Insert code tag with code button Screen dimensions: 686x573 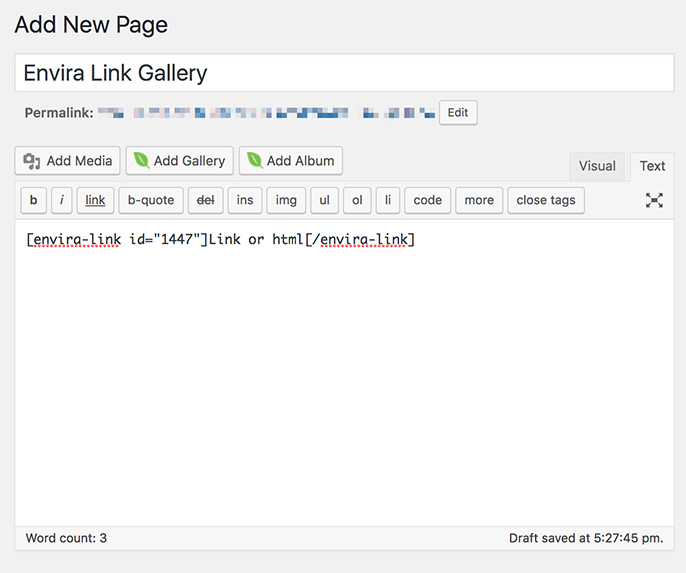click(x=427, y=200)
